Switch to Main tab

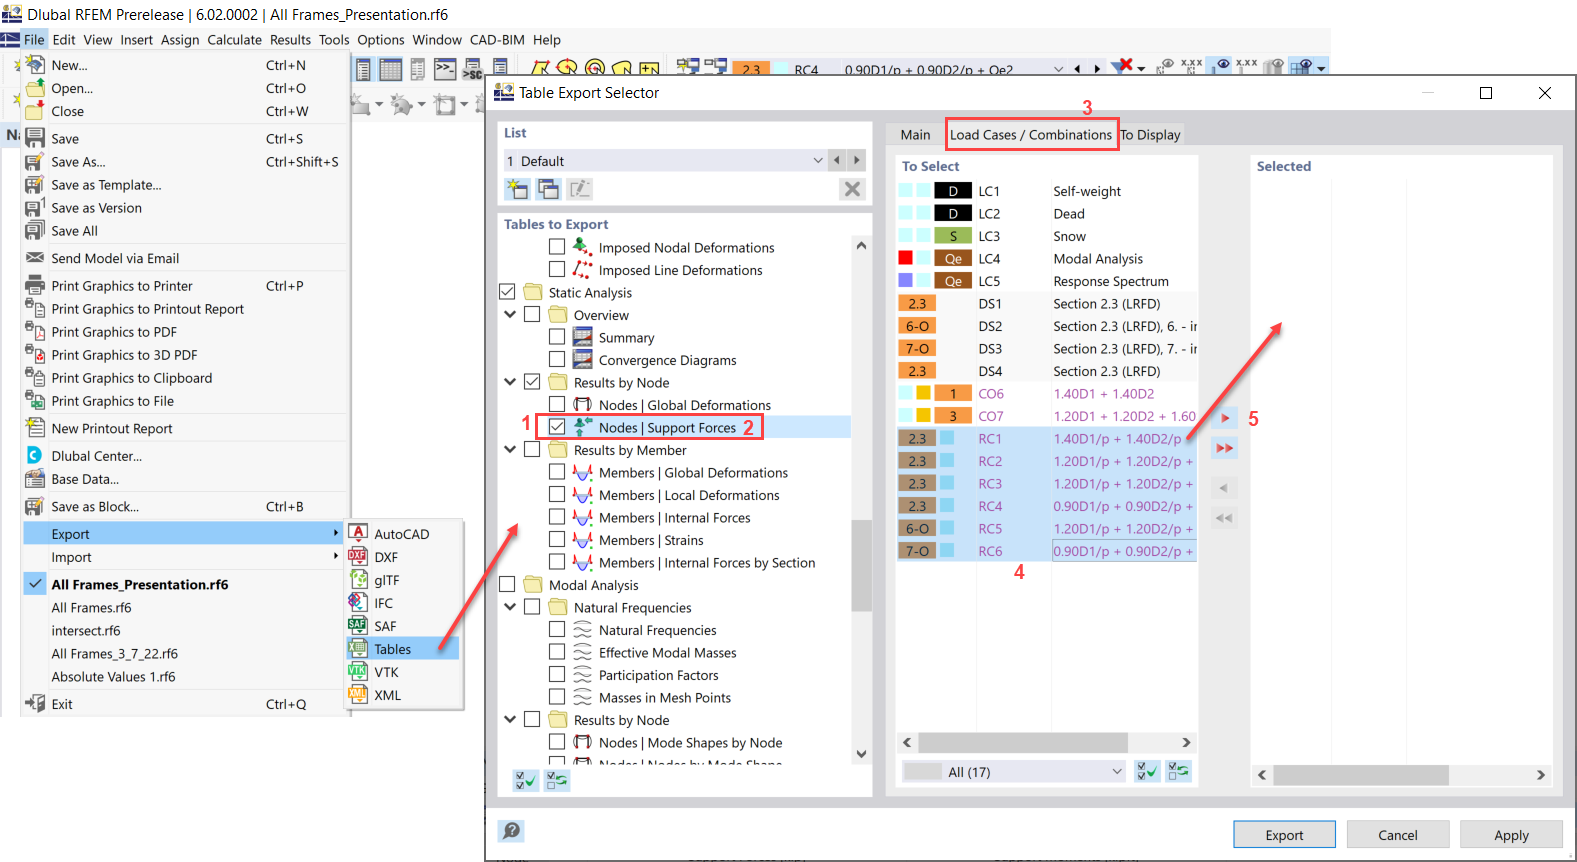point(915,134)
